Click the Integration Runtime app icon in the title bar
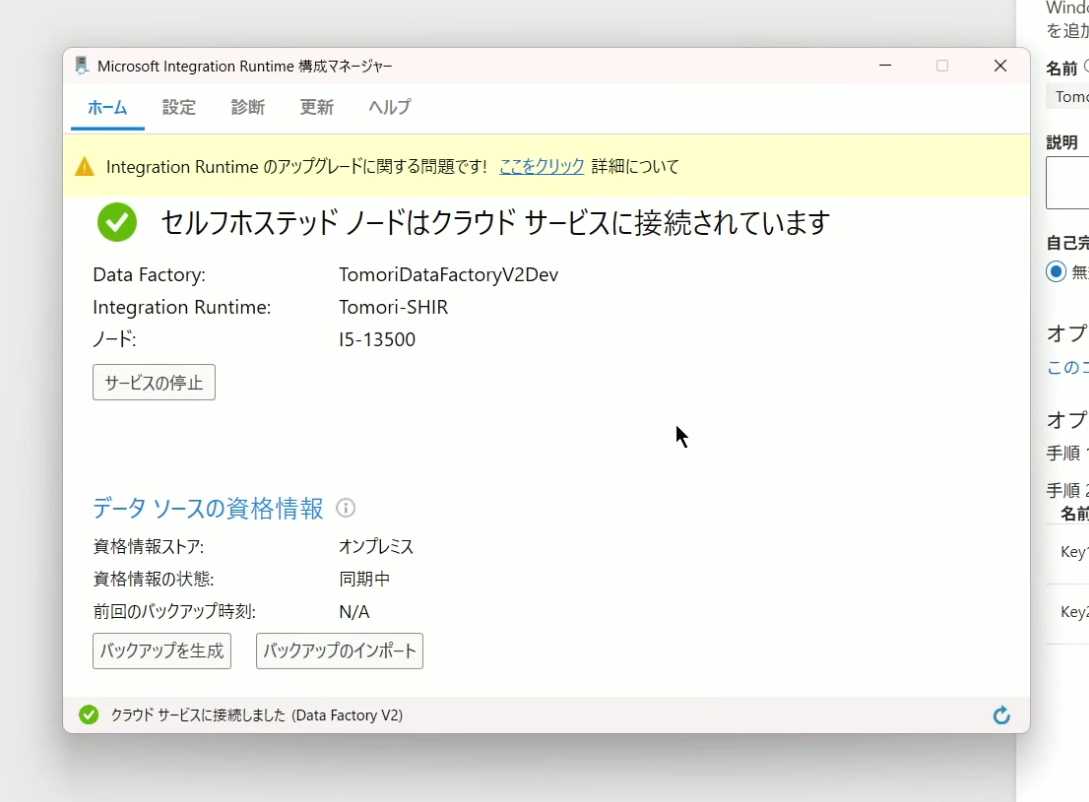 pos(82,66)
